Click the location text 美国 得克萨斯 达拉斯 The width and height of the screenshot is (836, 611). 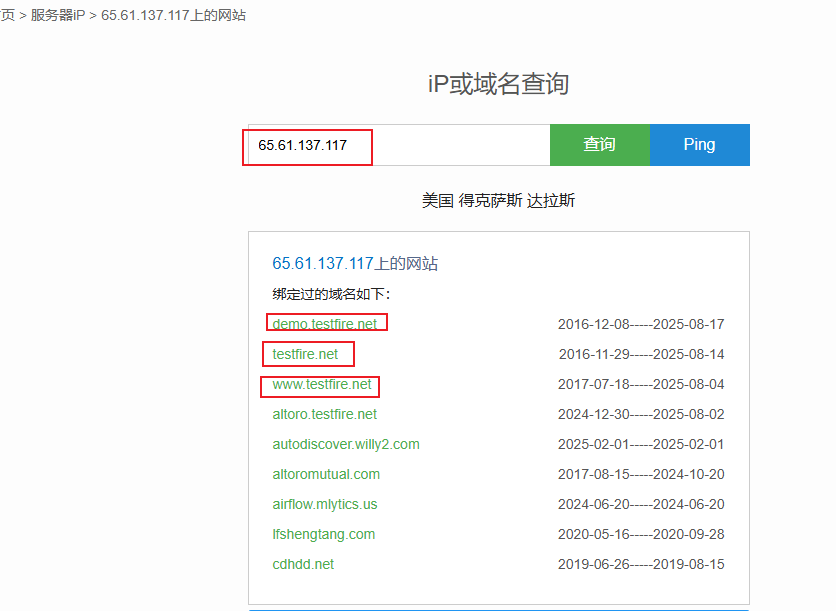(499, 201)
